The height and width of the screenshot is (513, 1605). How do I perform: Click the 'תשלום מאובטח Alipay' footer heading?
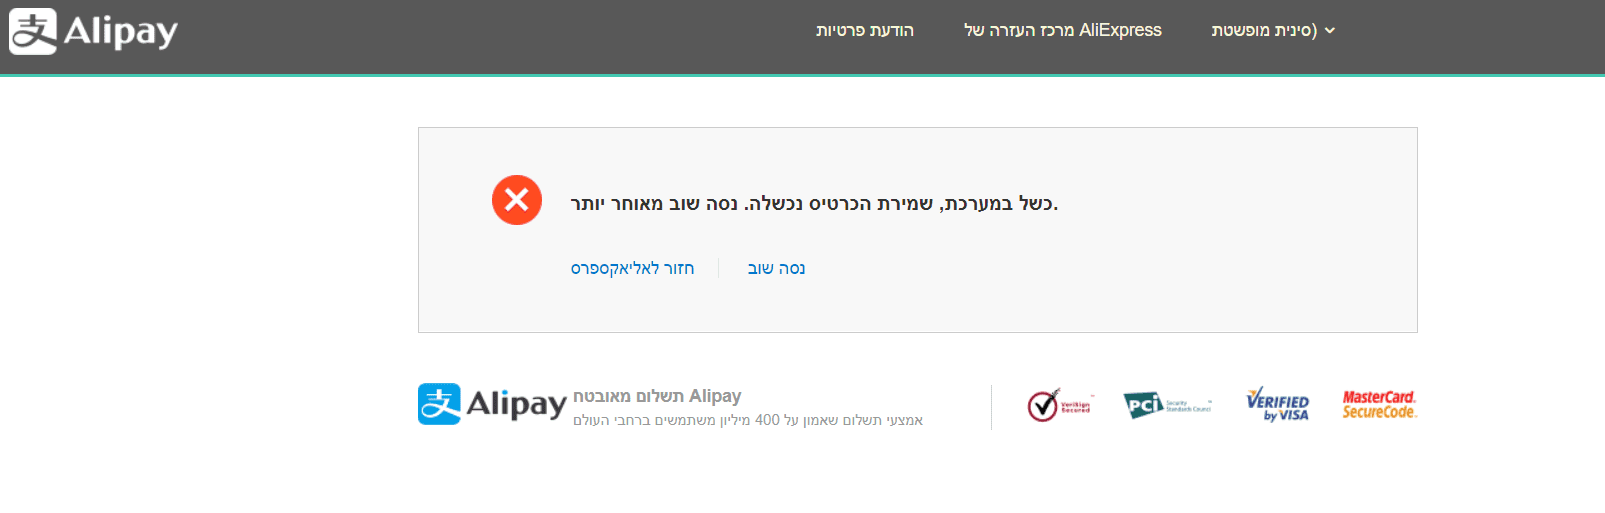coord(657,396)
